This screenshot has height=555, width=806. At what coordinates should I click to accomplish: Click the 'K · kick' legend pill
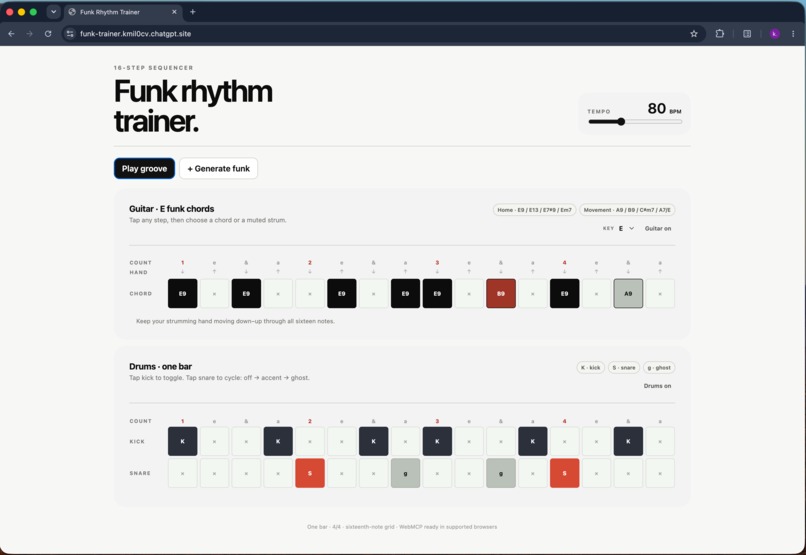591,367
